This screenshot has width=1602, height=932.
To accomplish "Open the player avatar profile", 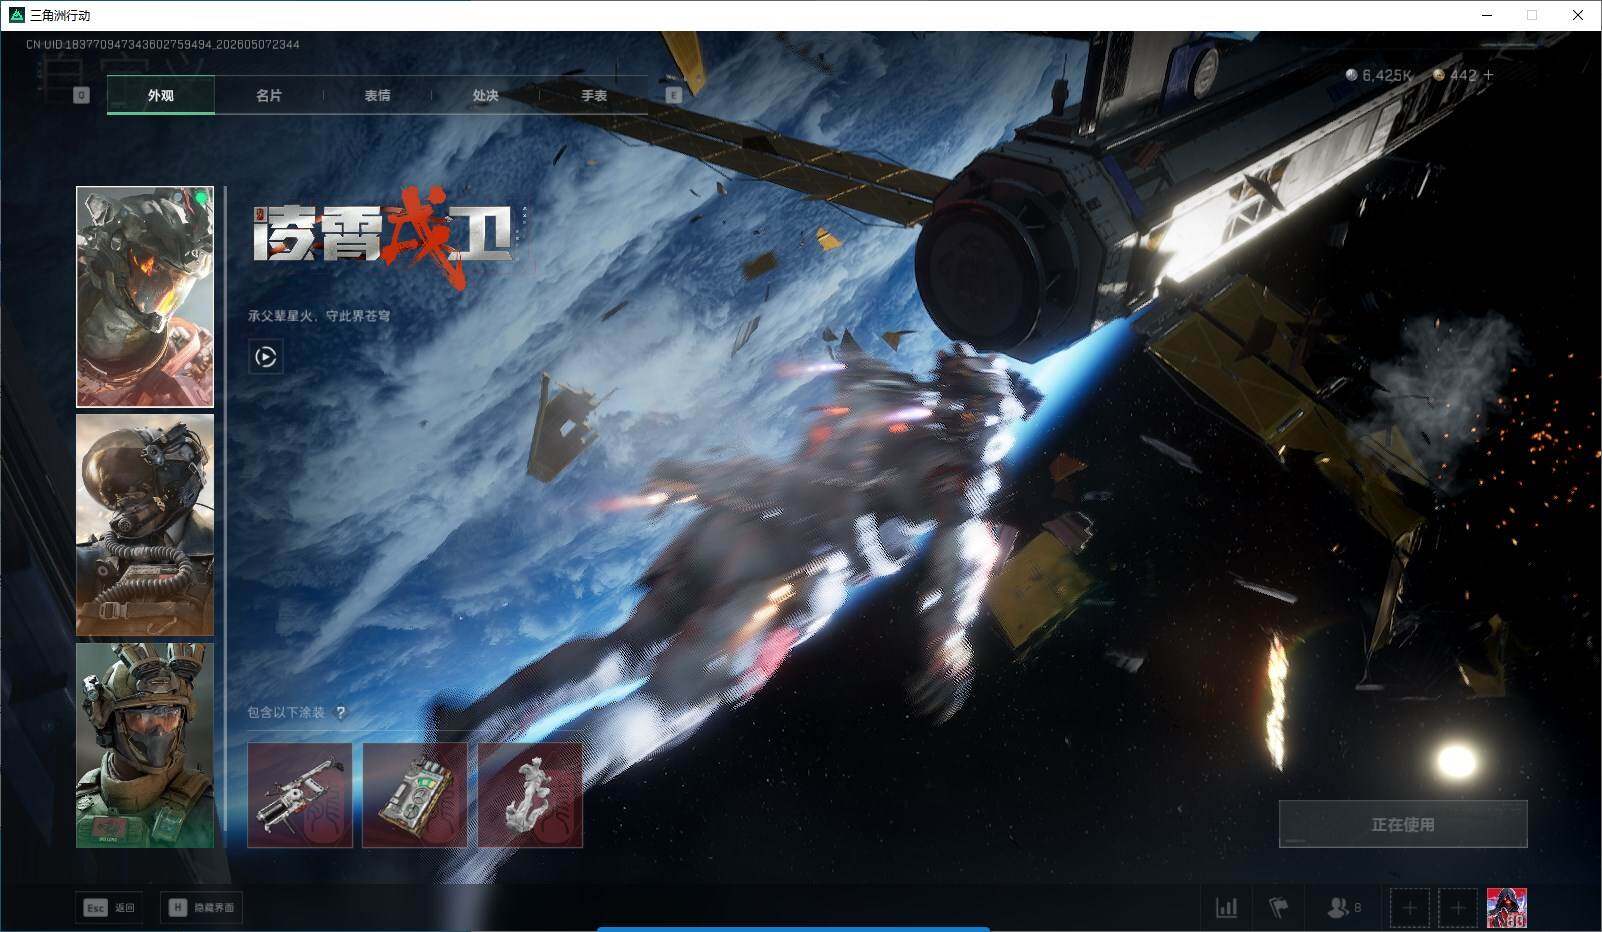I will point(1507,908).
